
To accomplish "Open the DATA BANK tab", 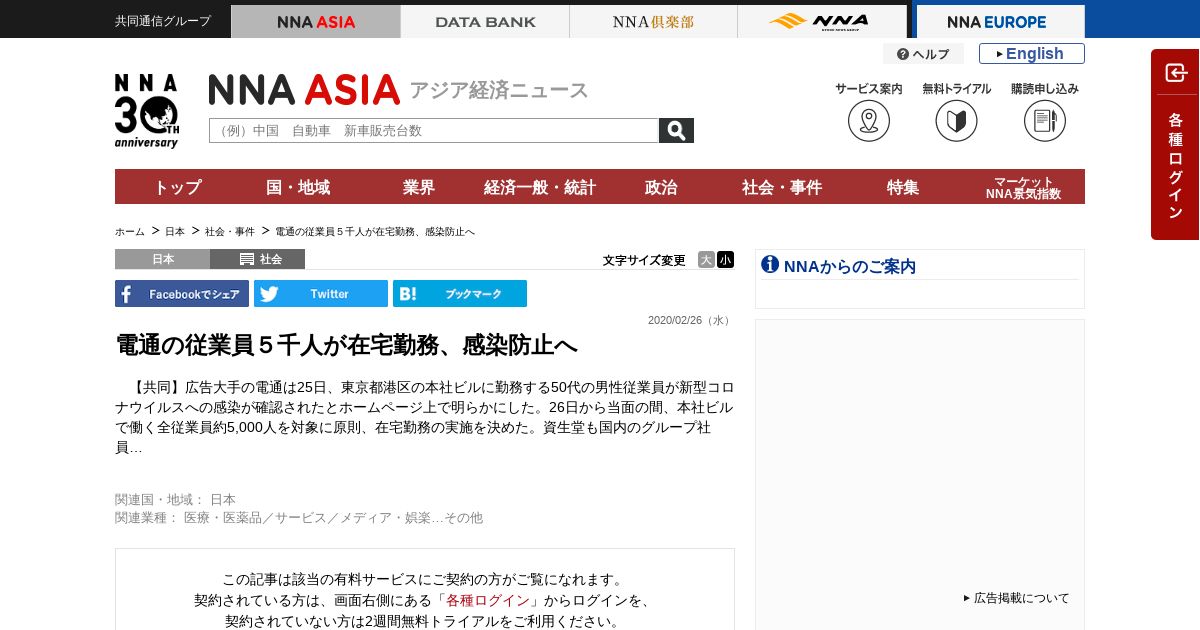I will coord(485,21).
